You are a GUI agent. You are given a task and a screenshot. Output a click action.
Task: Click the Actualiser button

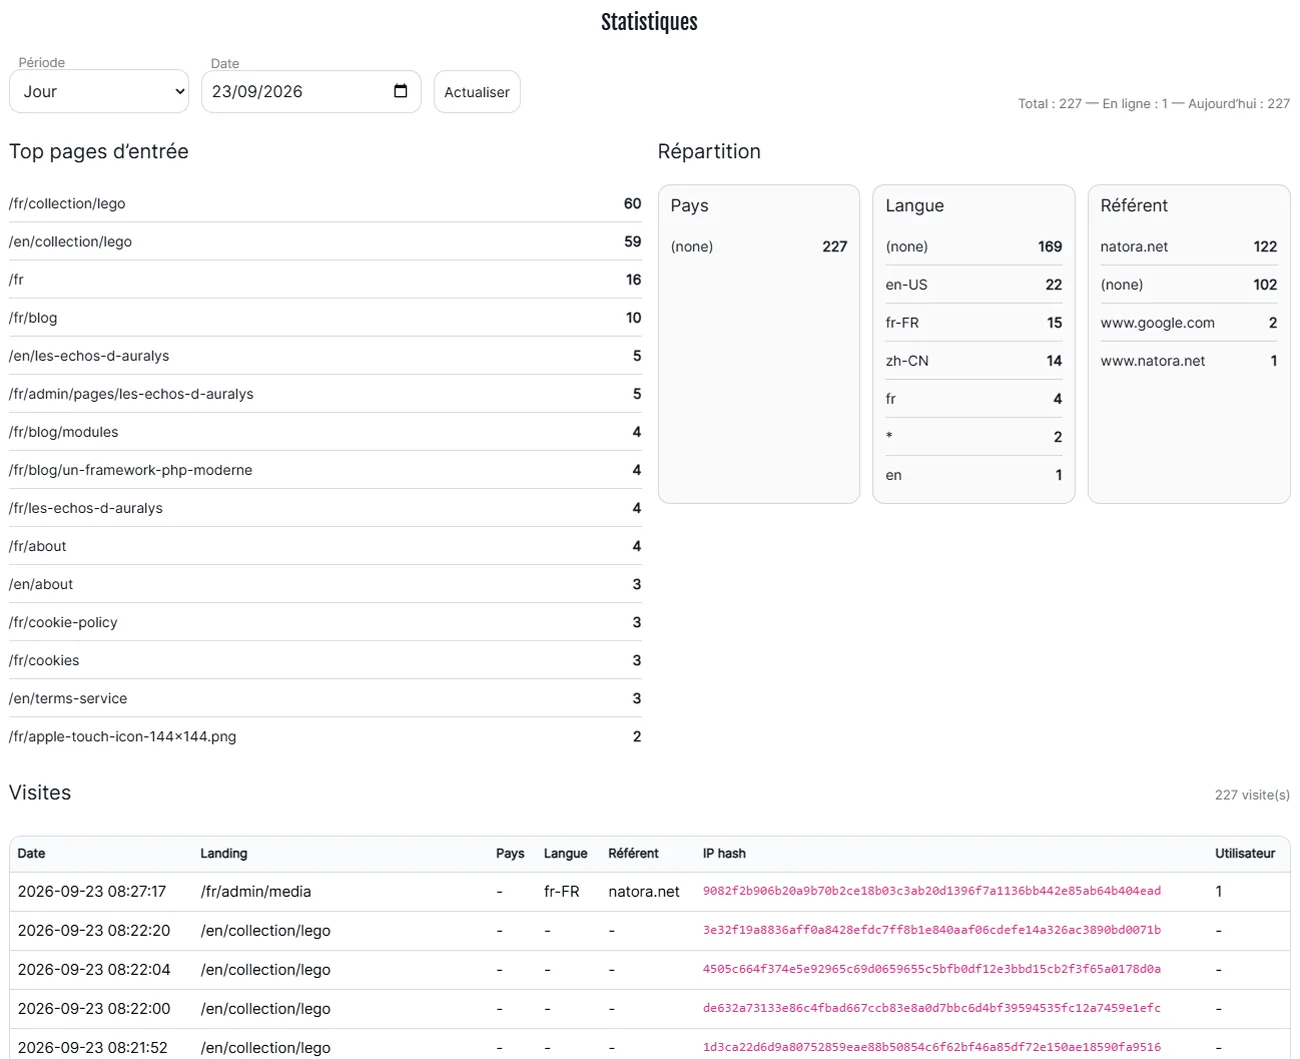477,92
